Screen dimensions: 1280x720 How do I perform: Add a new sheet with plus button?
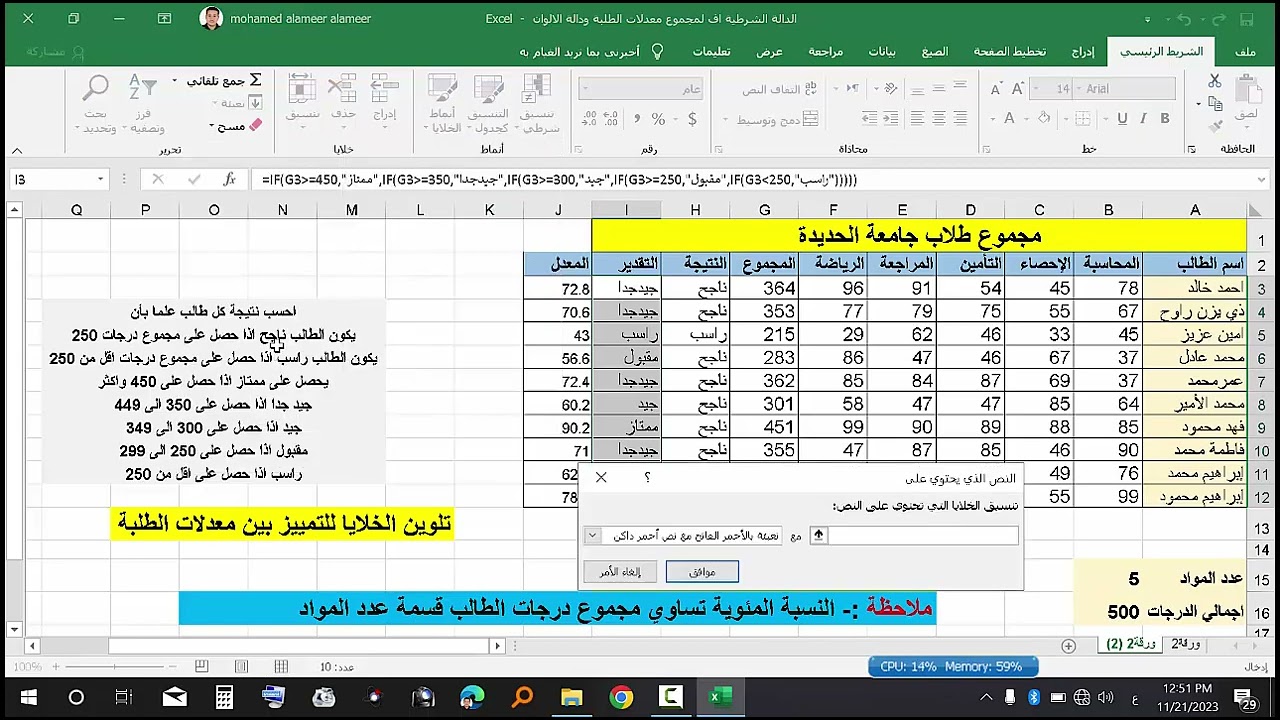tap(1068, 646)
